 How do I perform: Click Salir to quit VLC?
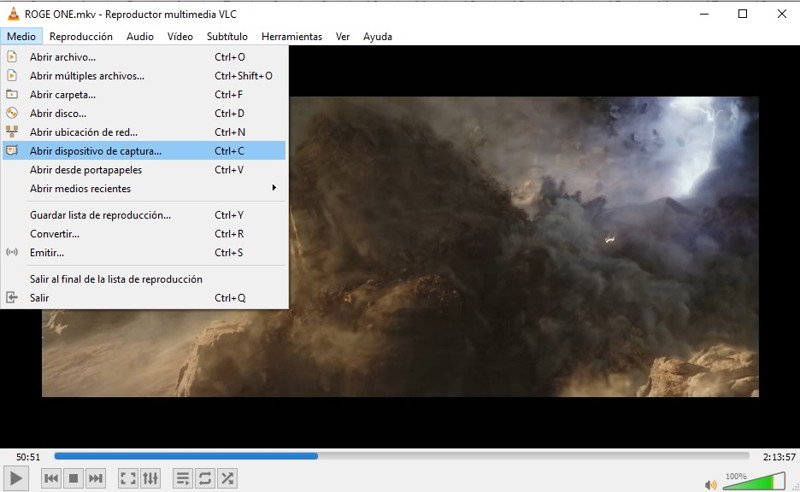(39, 298)
